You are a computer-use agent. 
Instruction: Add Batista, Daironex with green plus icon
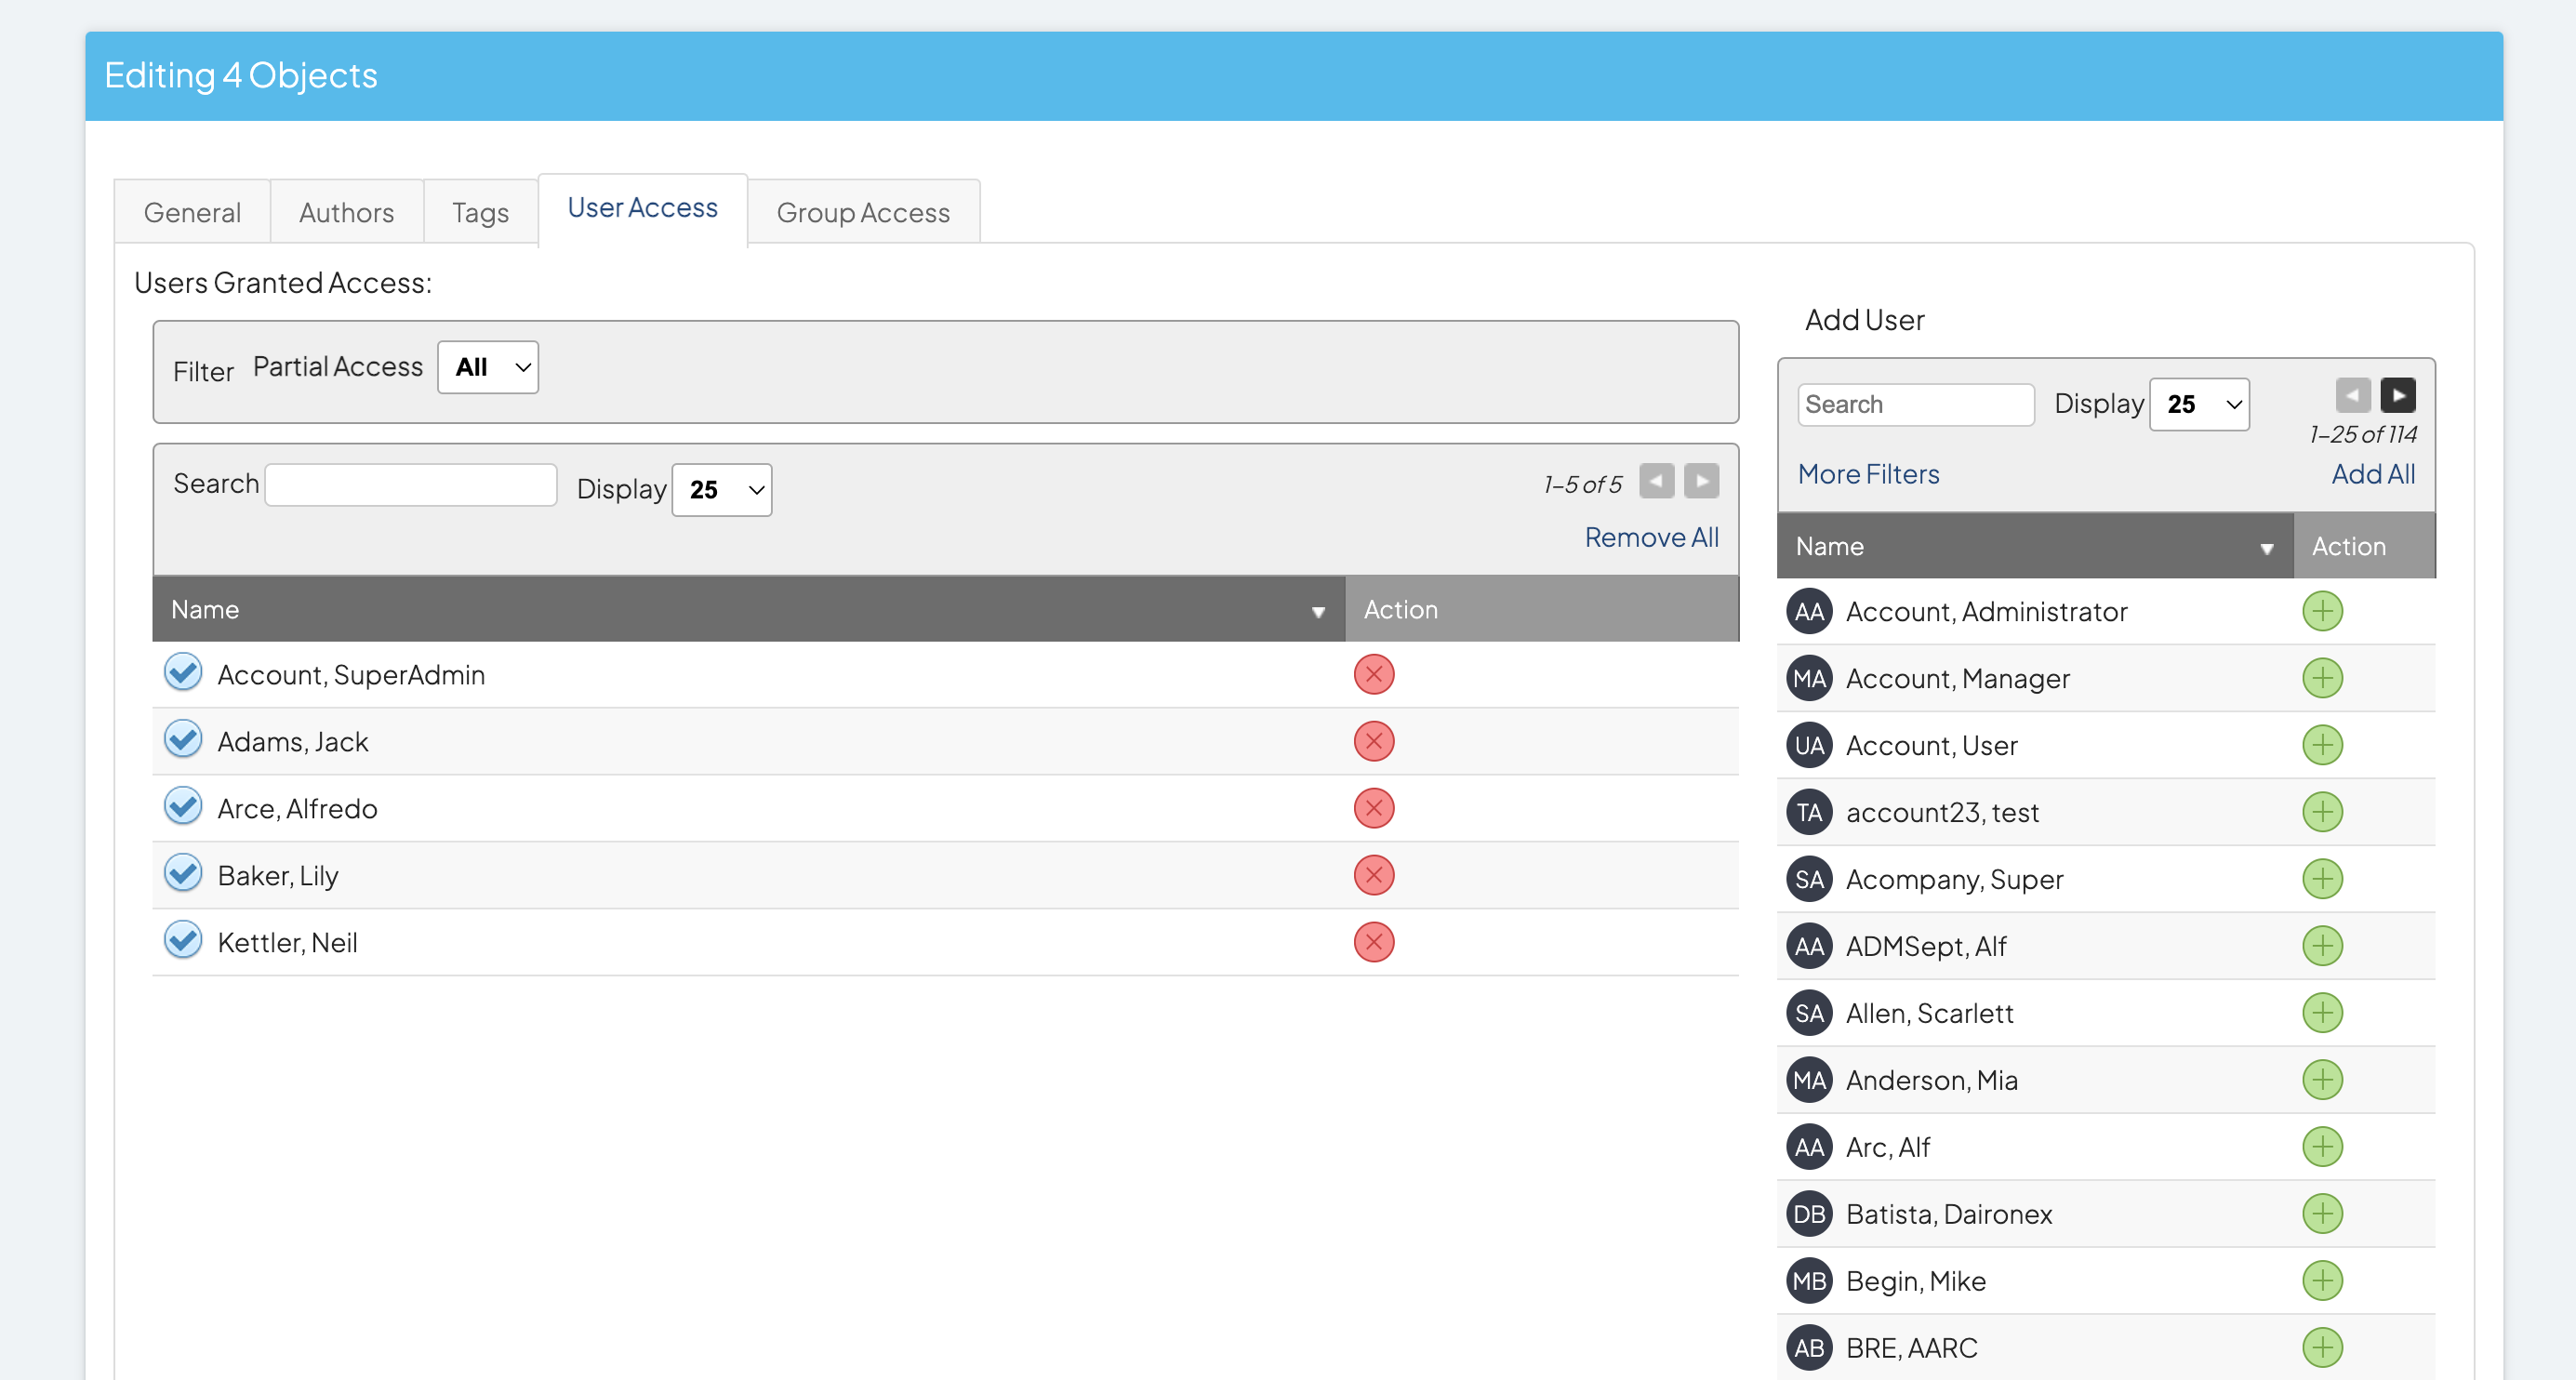2322,1214
